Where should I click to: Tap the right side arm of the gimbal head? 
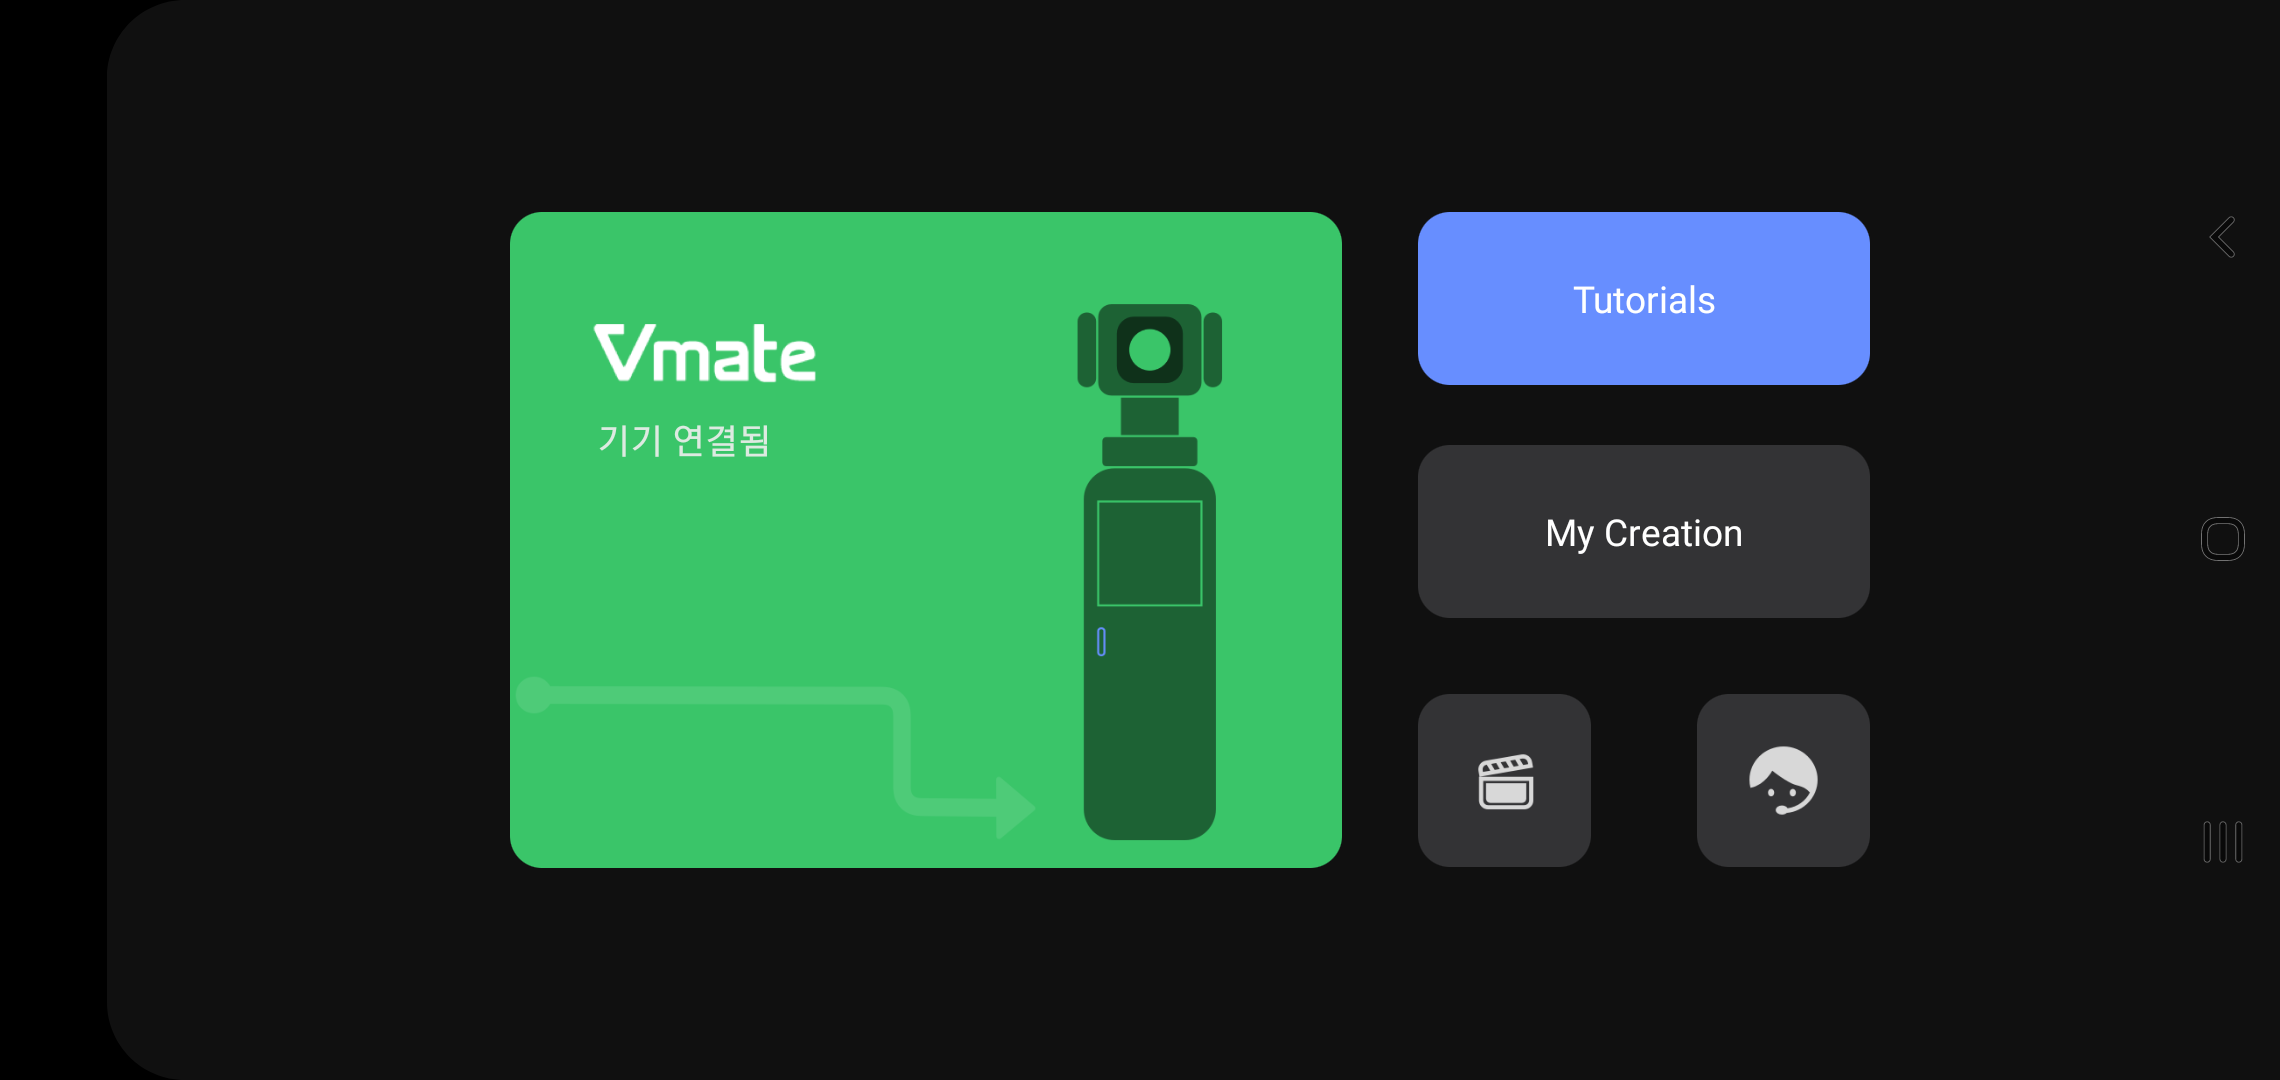(1213, 350)
